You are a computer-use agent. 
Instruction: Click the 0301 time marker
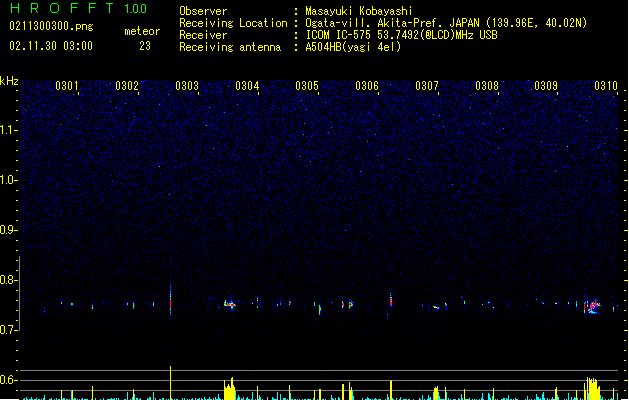[67, 86]
